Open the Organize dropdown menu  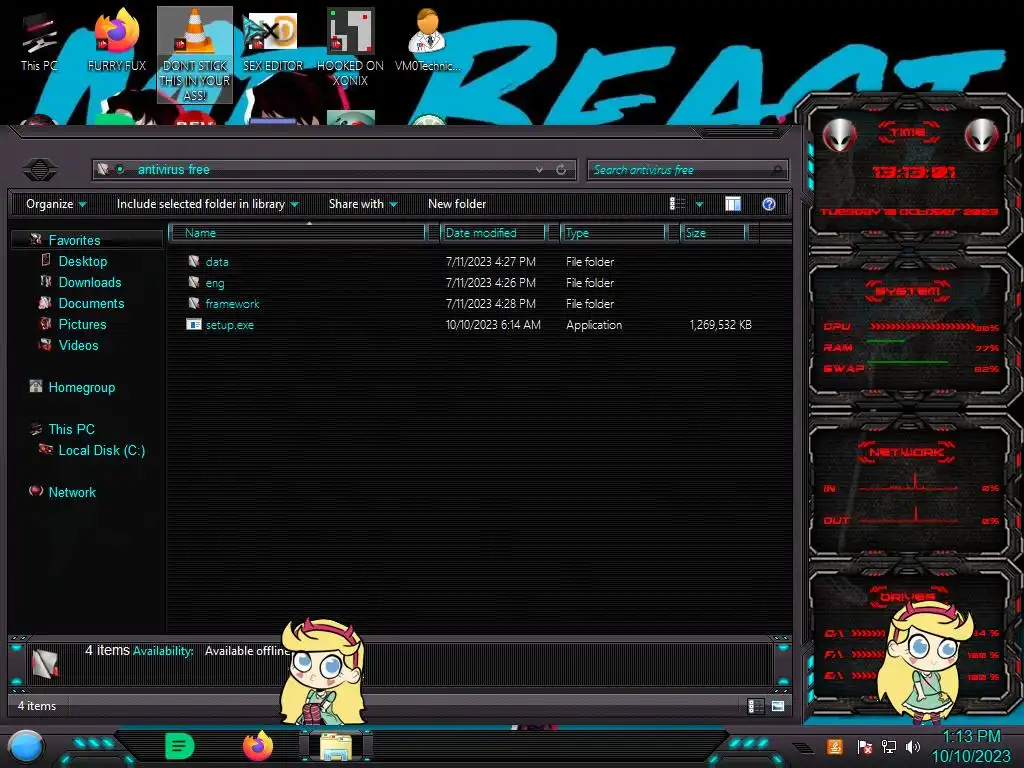[56, 204]
